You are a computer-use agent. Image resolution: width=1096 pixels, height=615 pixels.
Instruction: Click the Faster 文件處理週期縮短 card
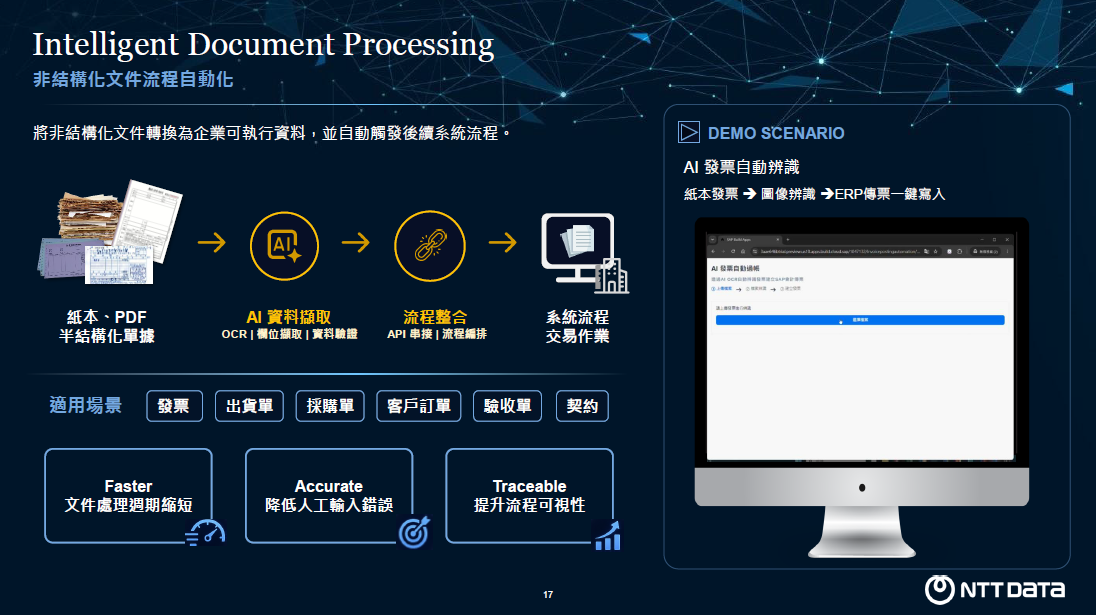click(129, 495)
